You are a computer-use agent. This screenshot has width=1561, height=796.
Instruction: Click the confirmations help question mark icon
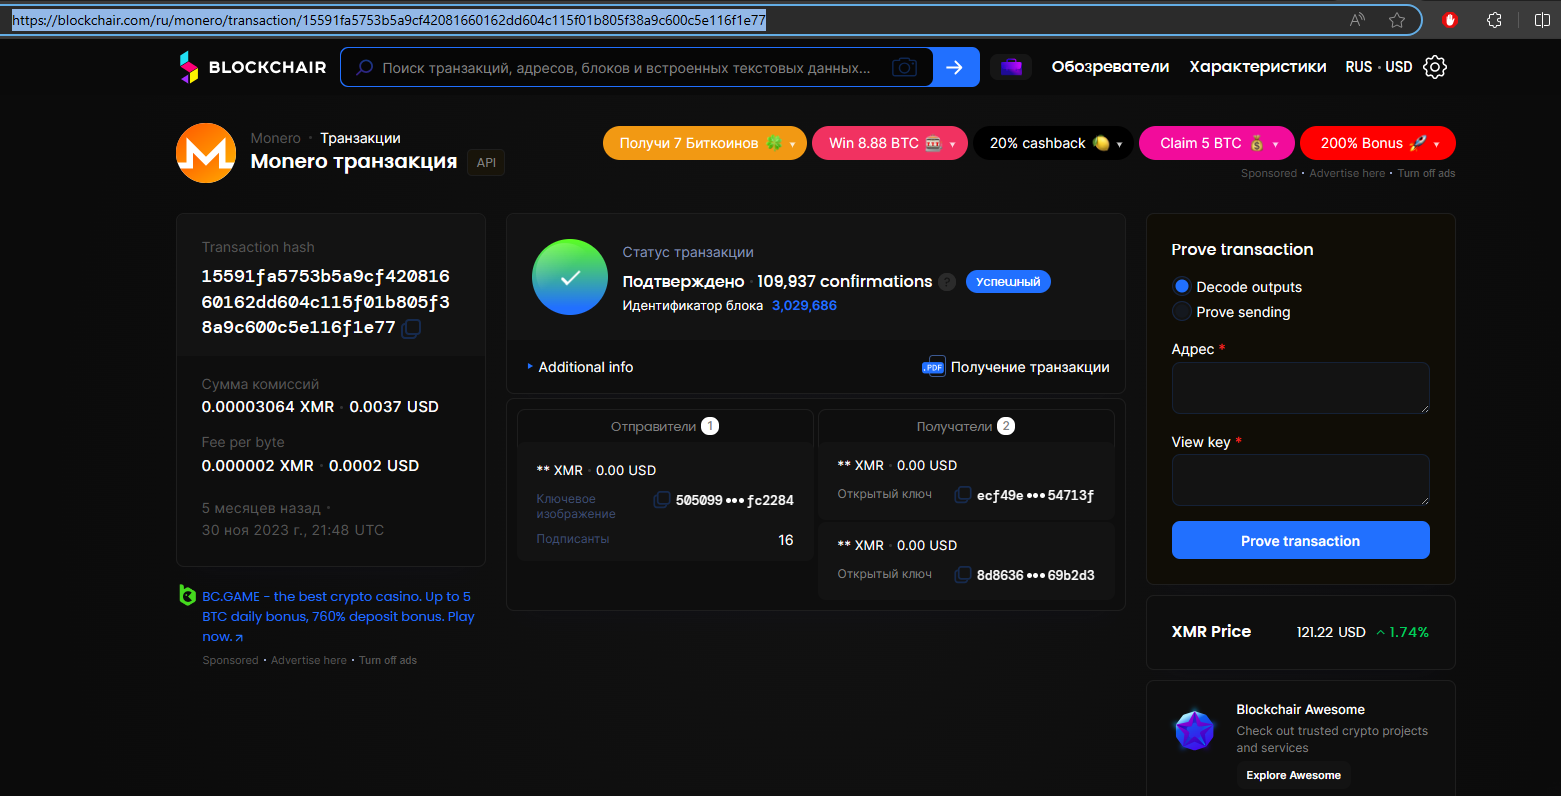(946, 282)
